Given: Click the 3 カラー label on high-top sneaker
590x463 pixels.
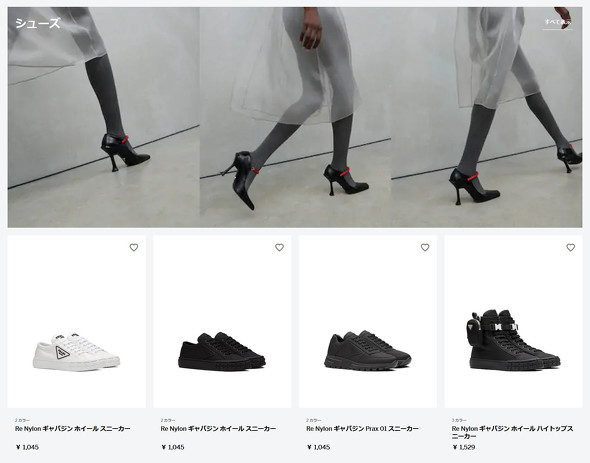Looking at the screenshot, I should (459, 420).
